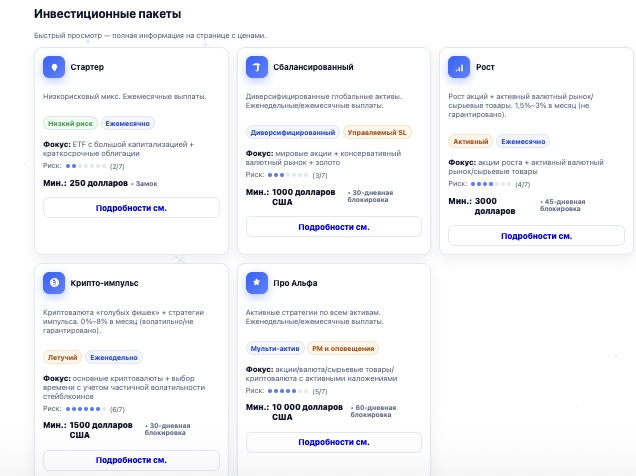View details for the Рост package
Screen dimensions: 636x476
pos(536,236)
